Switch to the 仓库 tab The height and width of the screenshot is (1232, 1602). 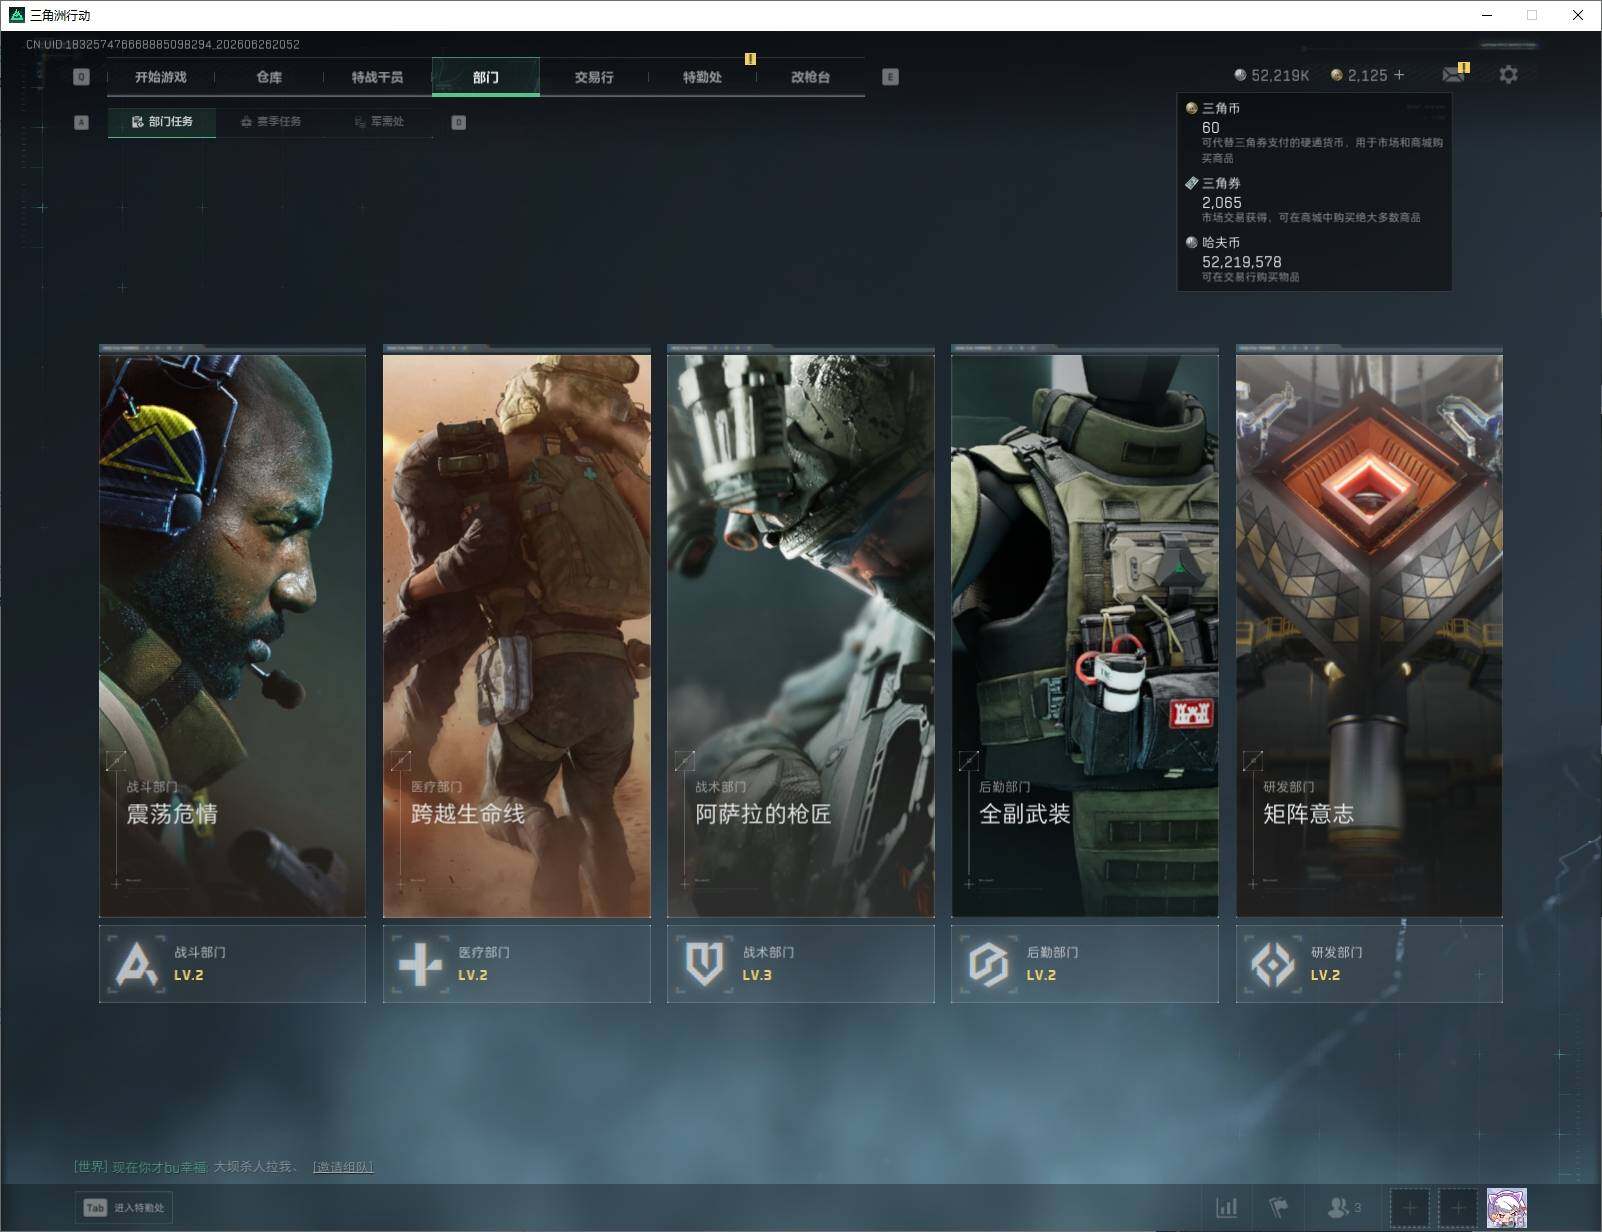point(269,77)
